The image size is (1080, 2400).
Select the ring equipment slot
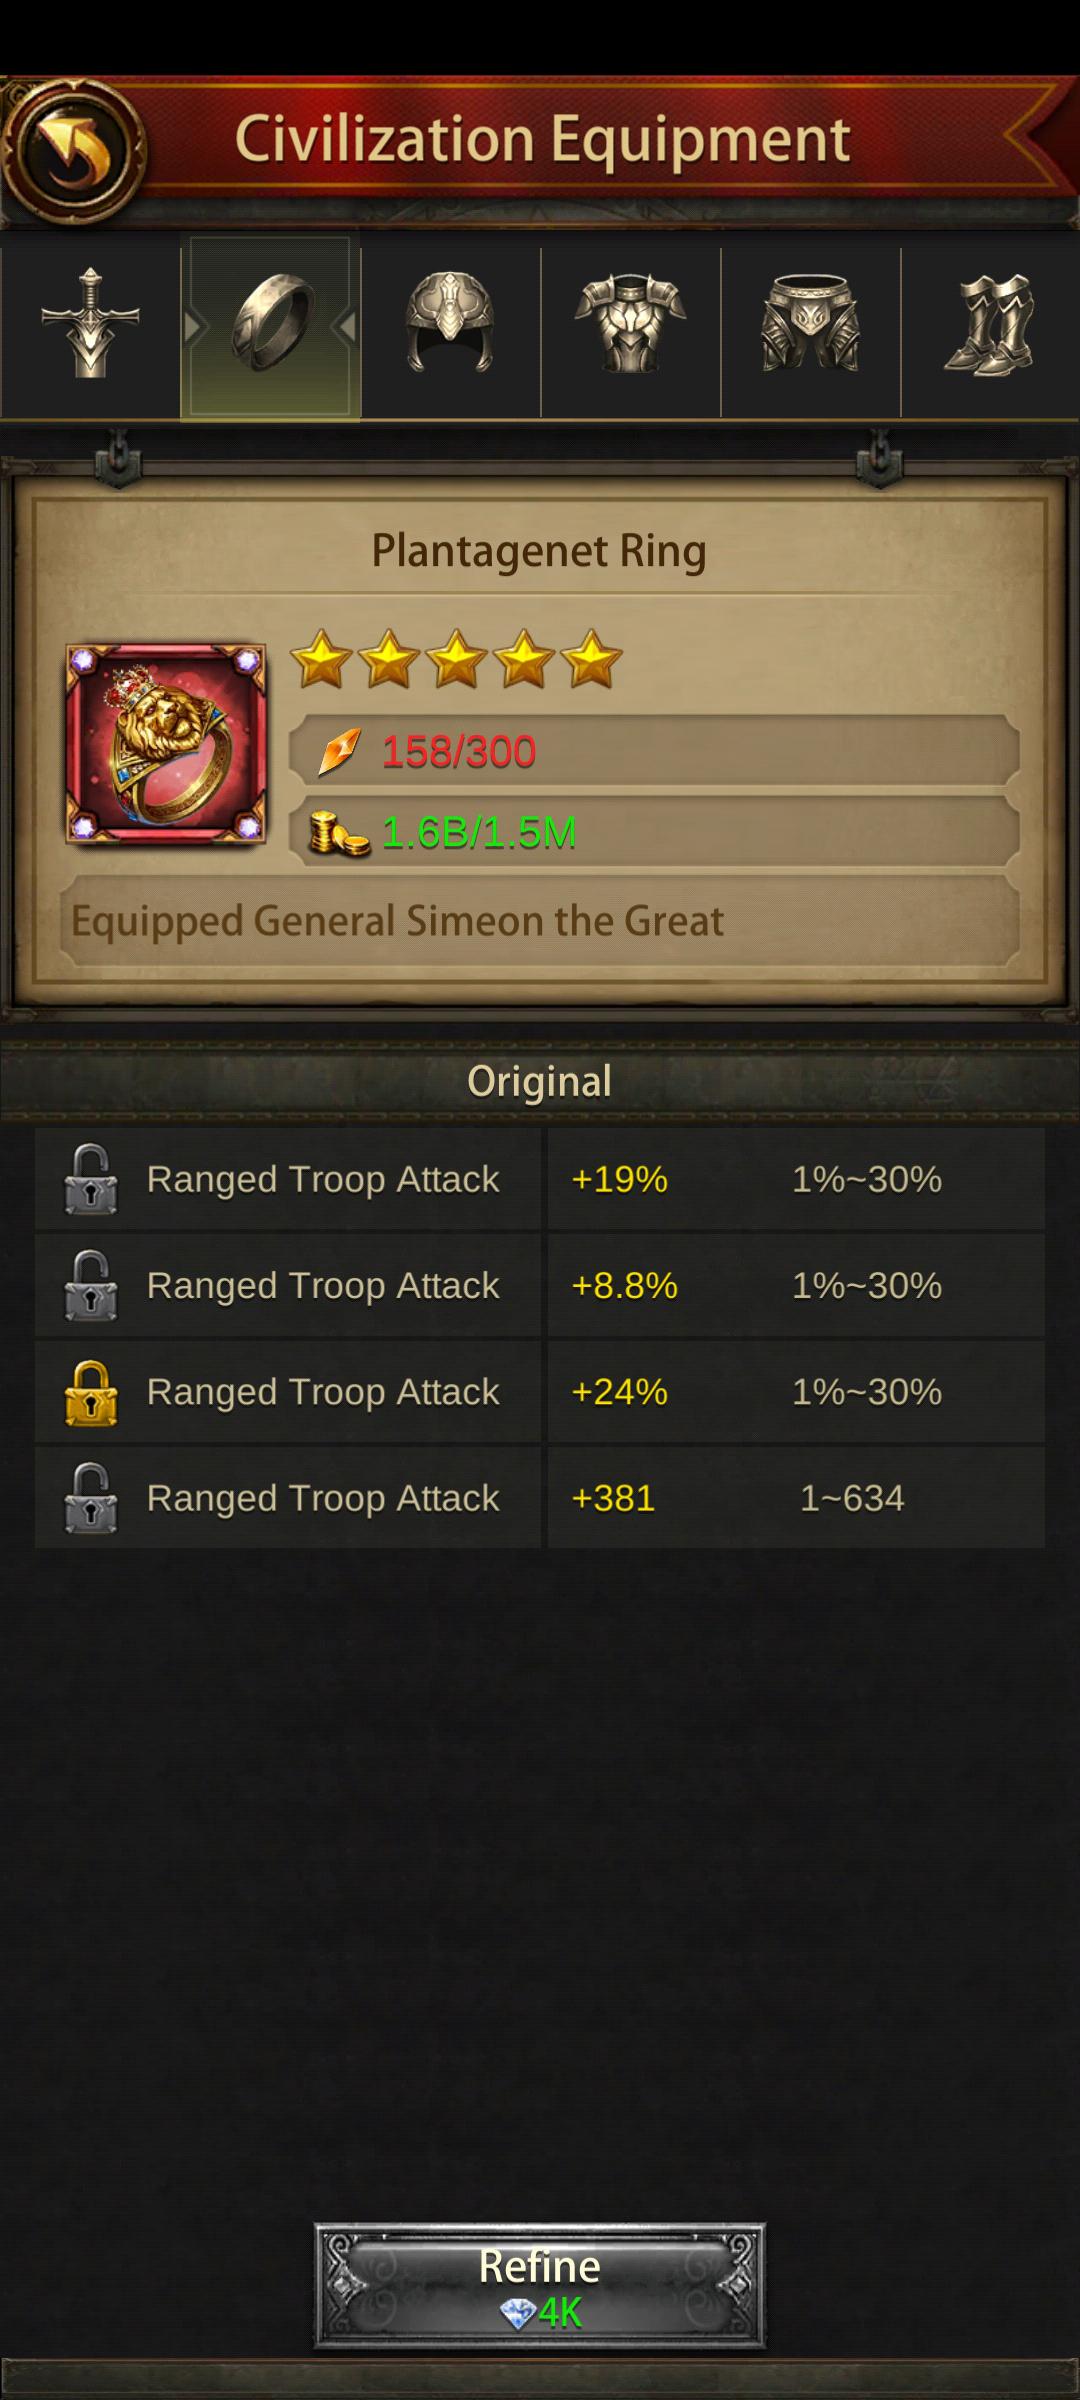[x=271, y=325]
